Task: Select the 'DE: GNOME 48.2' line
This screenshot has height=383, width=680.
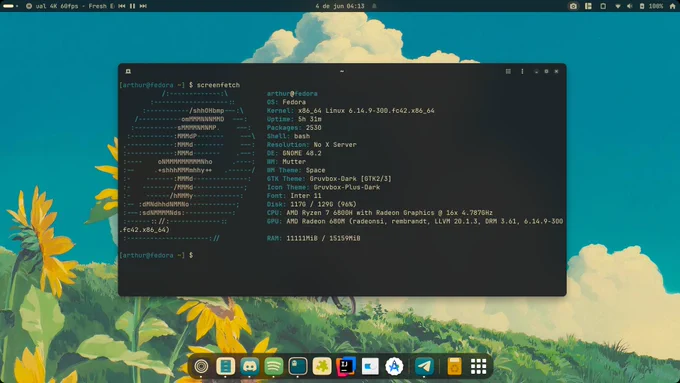Action: point(294,153)
